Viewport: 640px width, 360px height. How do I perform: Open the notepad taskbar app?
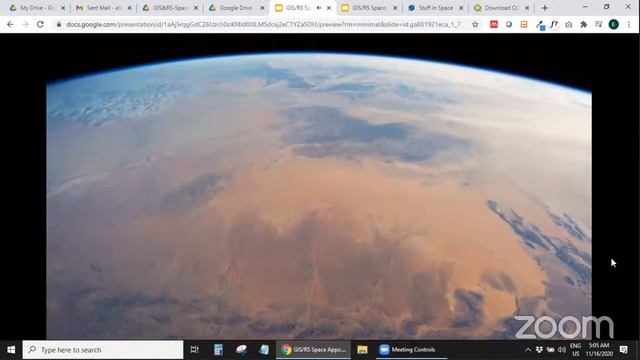click(264, 350)
